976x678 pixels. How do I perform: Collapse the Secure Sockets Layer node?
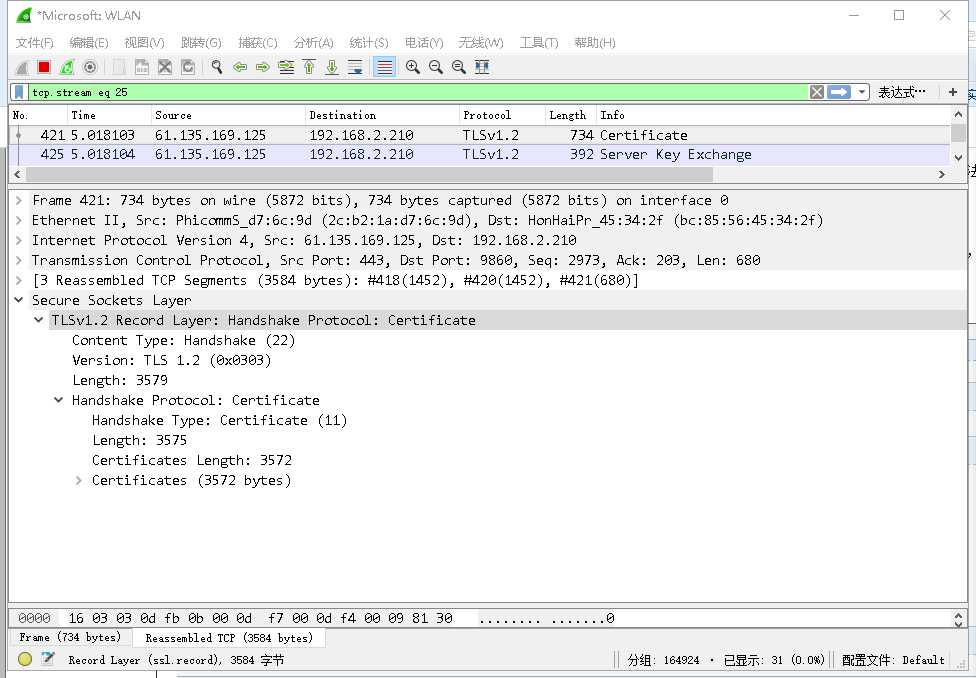coord(19,300)
